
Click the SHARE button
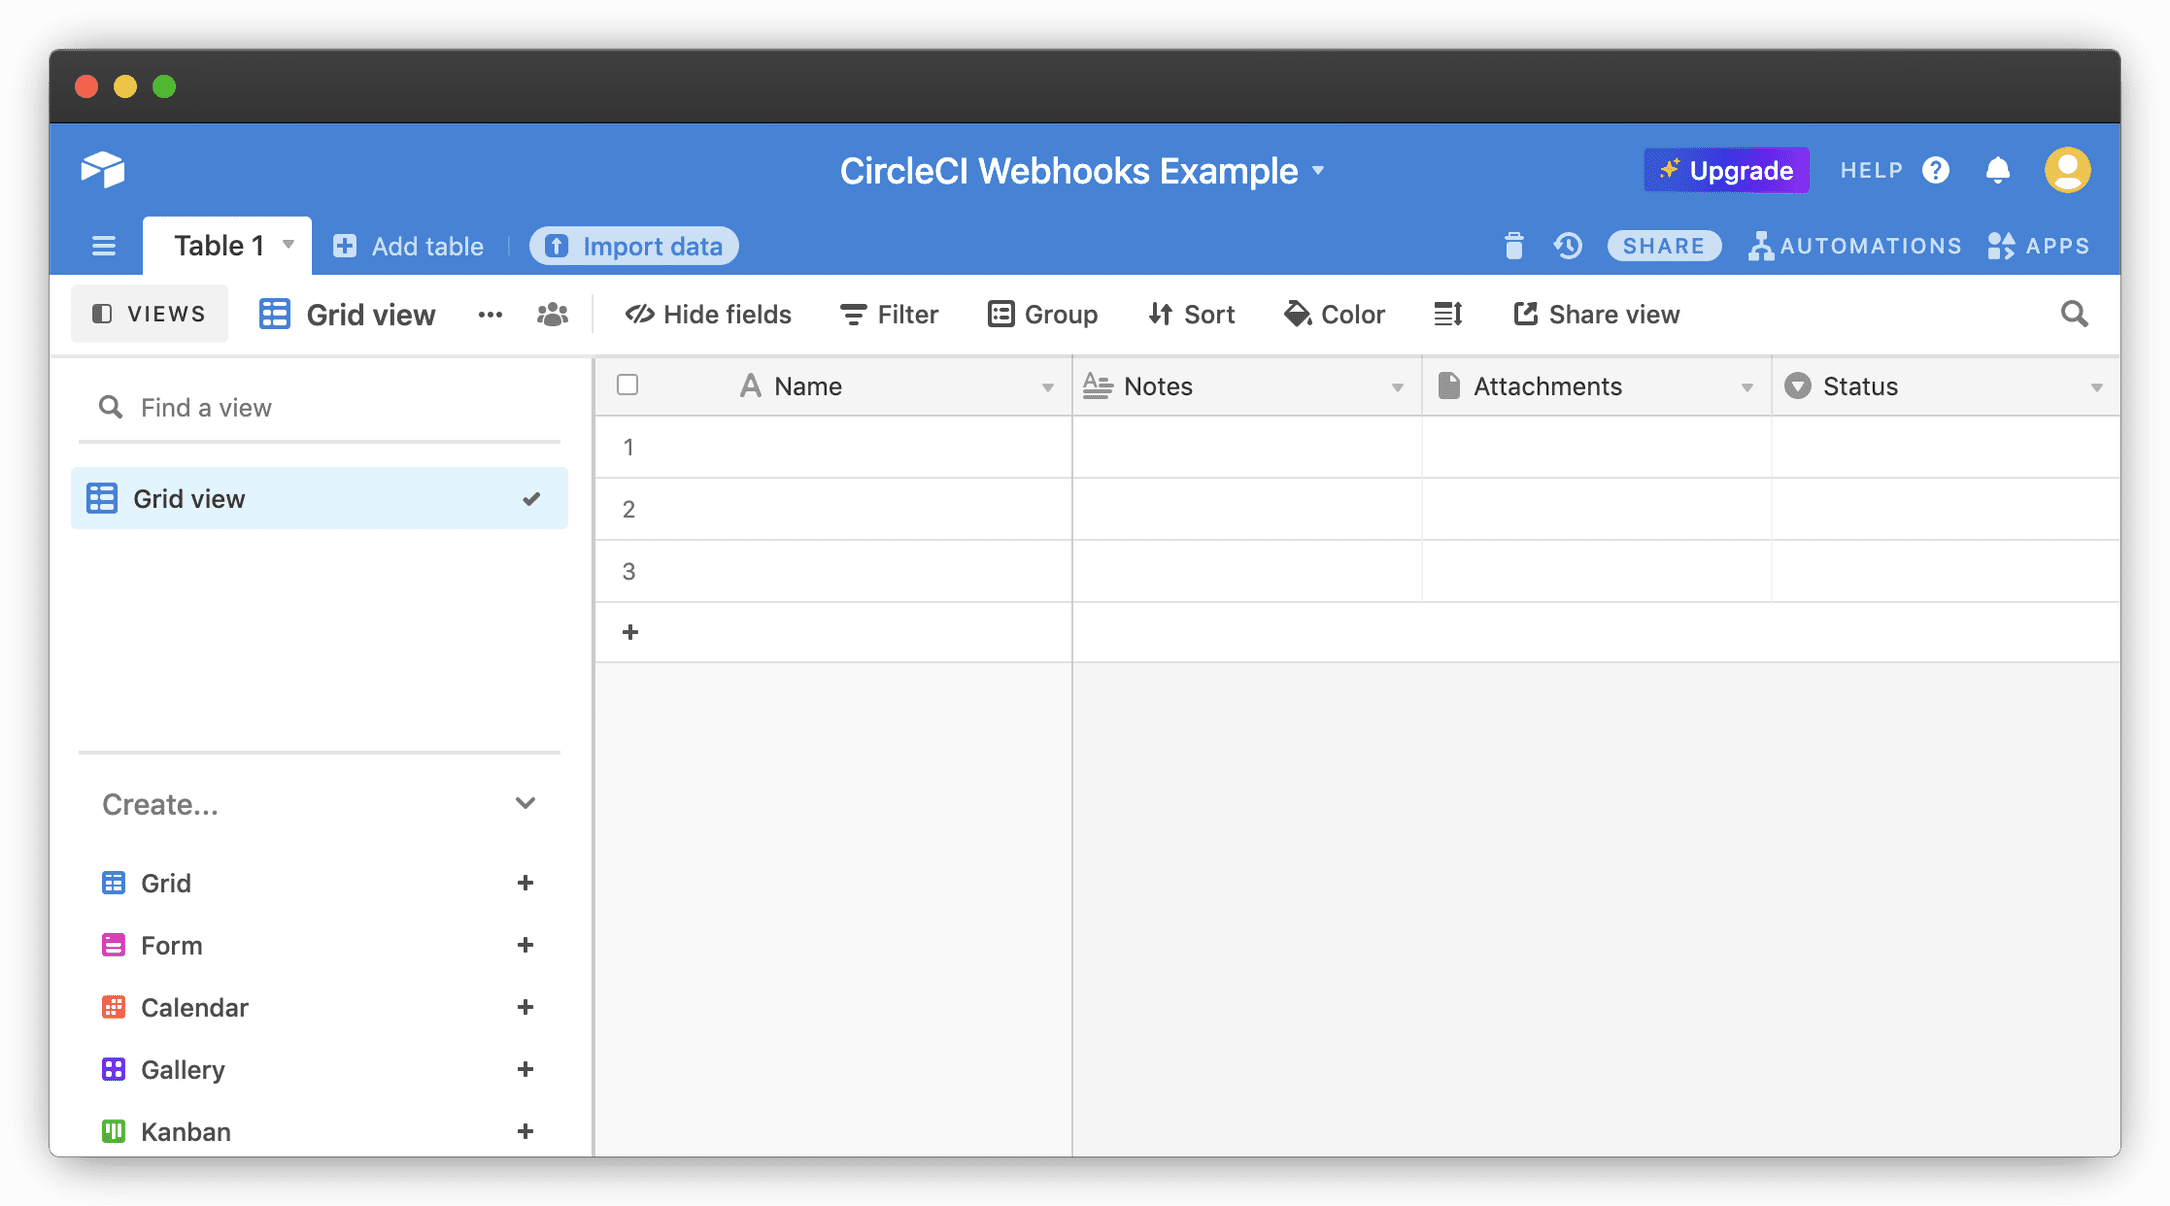click(x=1664, y=246)
